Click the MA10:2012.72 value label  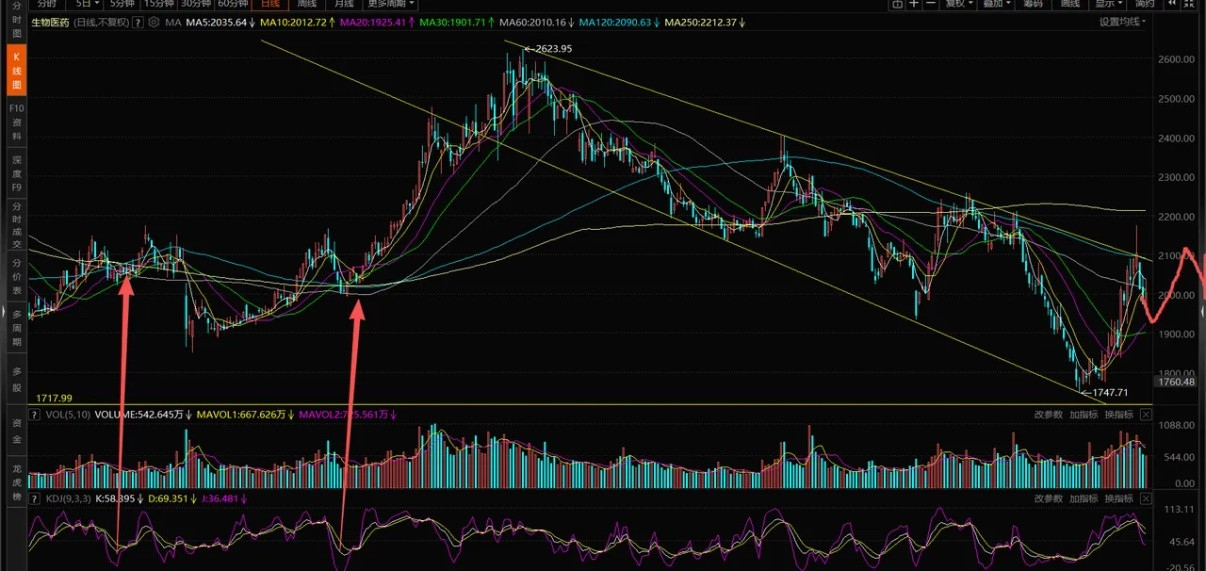tap(294, 22)
